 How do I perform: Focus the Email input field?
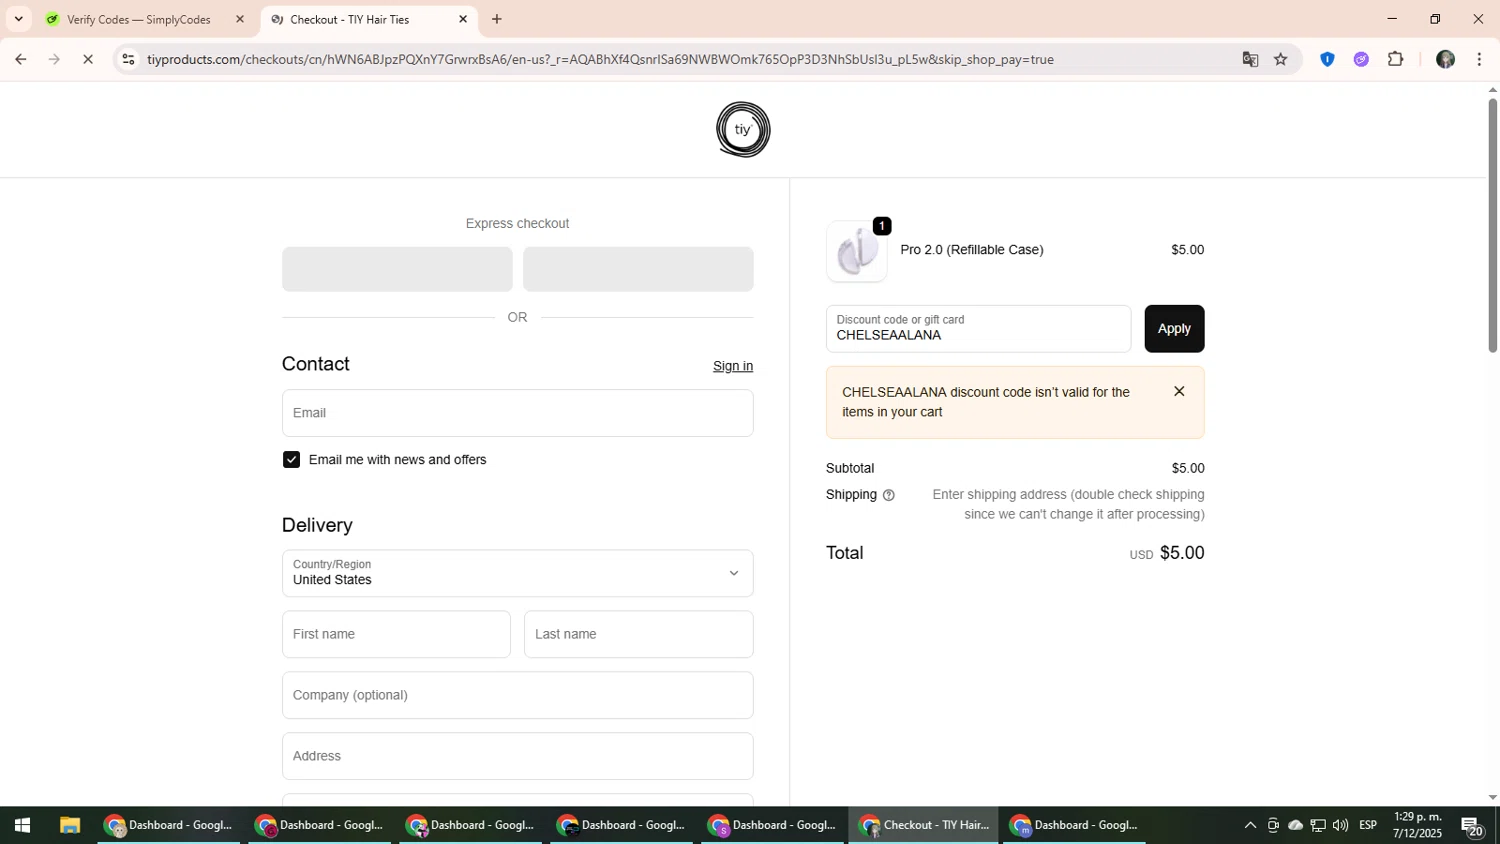tap(517, 413)
